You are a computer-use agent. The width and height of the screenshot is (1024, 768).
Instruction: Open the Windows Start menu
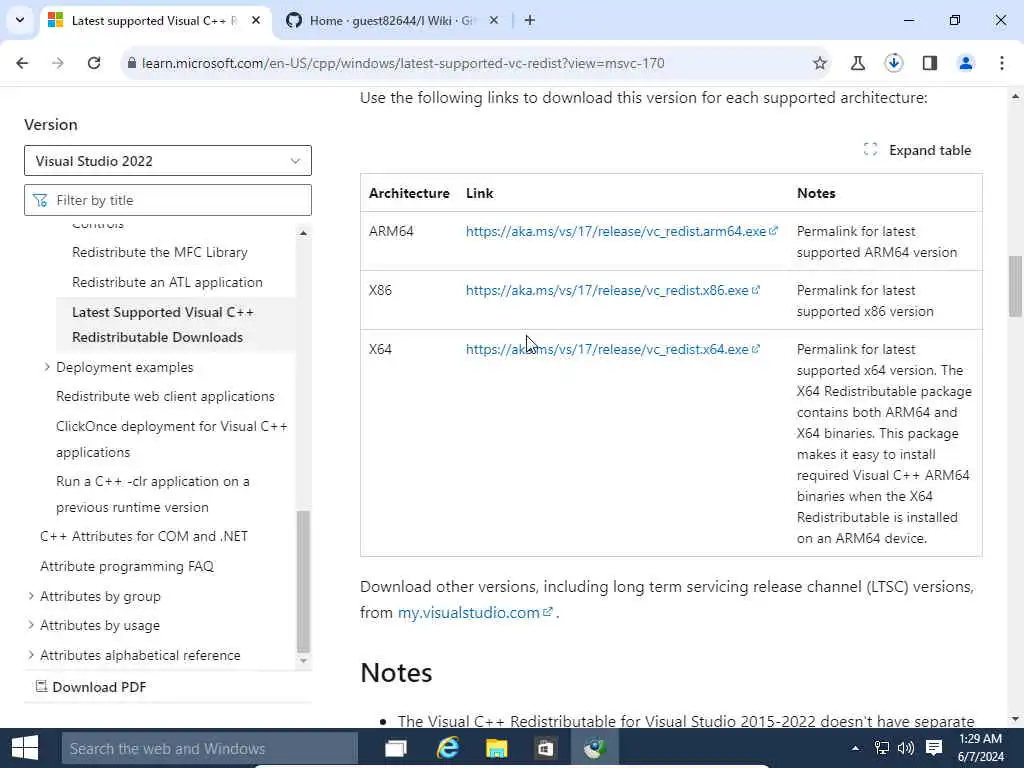(x=25, y=748)
